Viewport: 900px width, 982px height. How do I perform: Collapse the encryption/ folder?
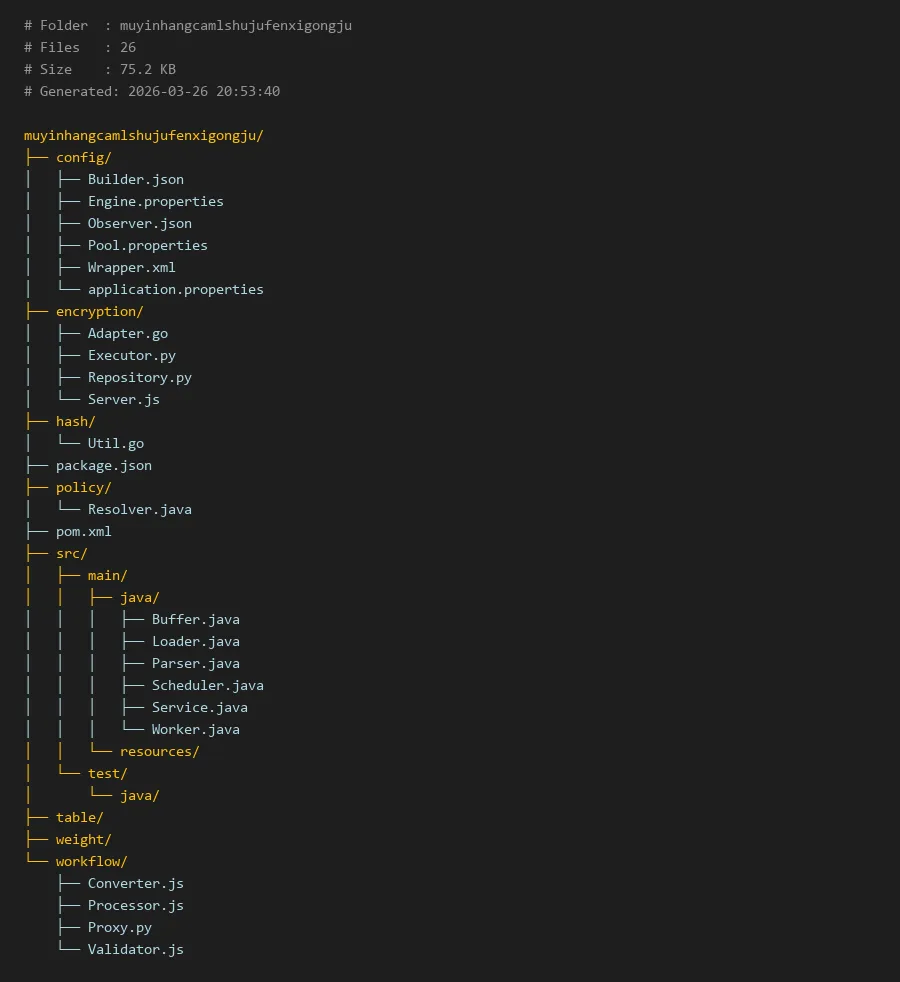[x=100, y=311]
